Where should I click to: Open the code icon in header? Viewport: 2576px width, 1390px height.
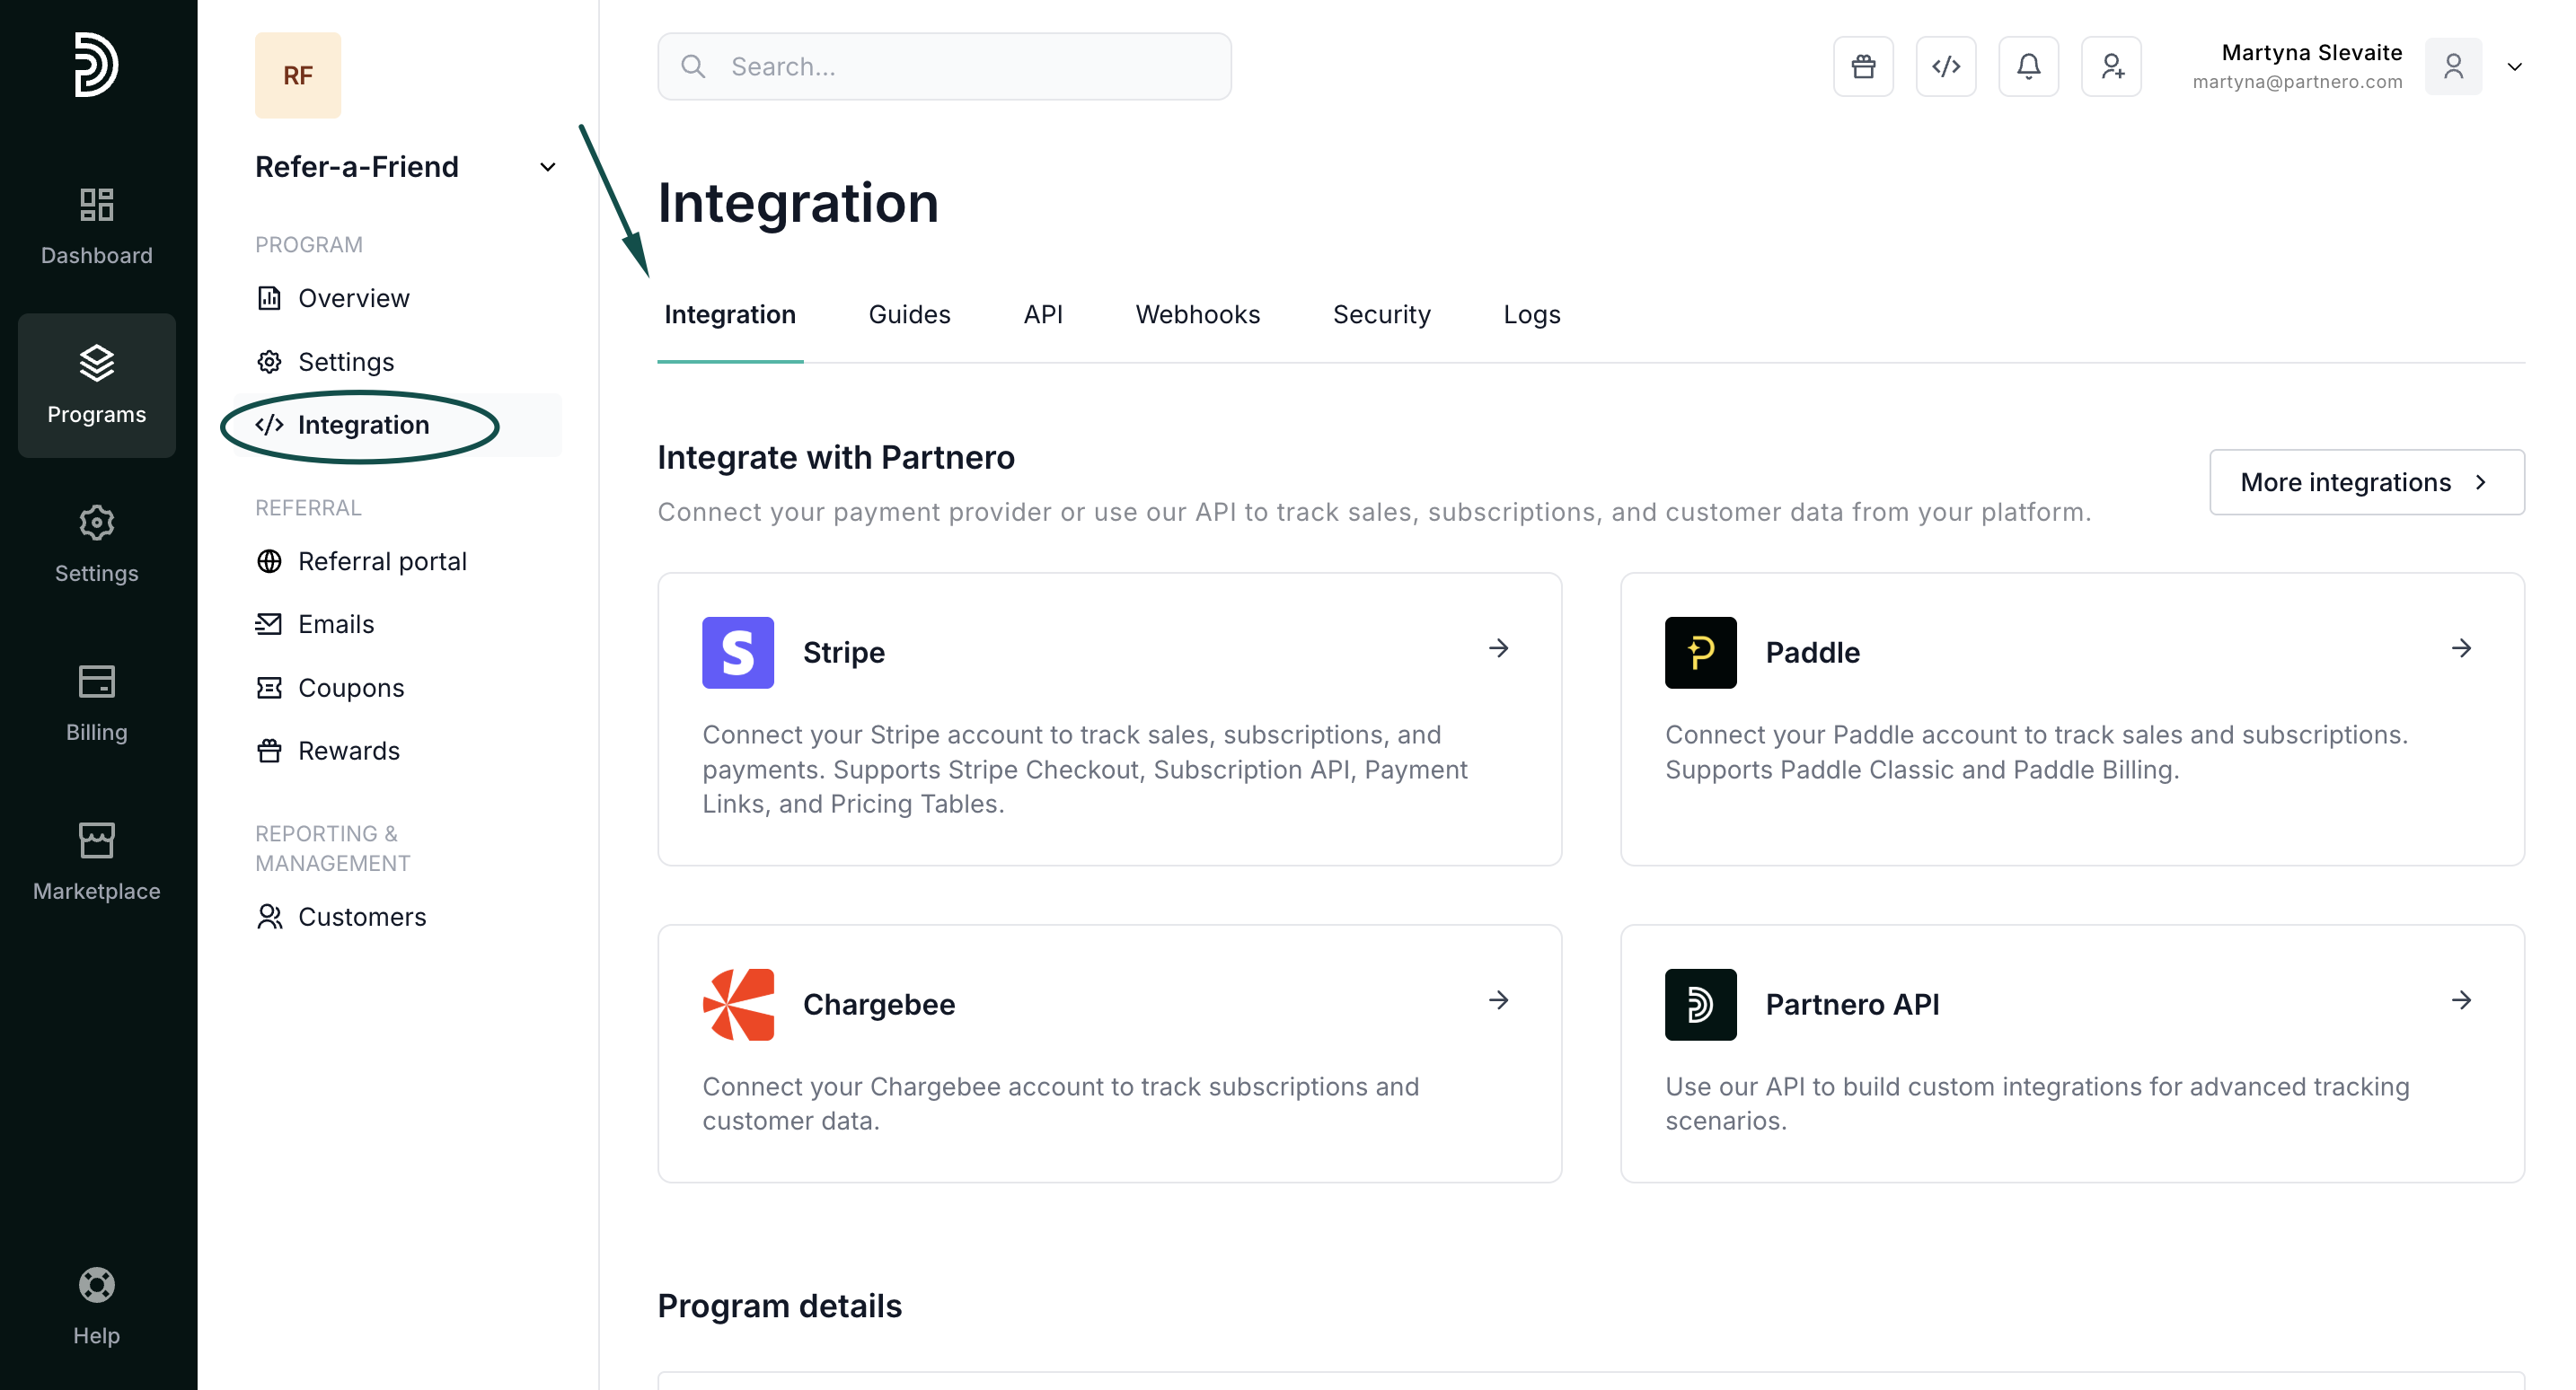pyautogui.click(x=1945, y=67)
